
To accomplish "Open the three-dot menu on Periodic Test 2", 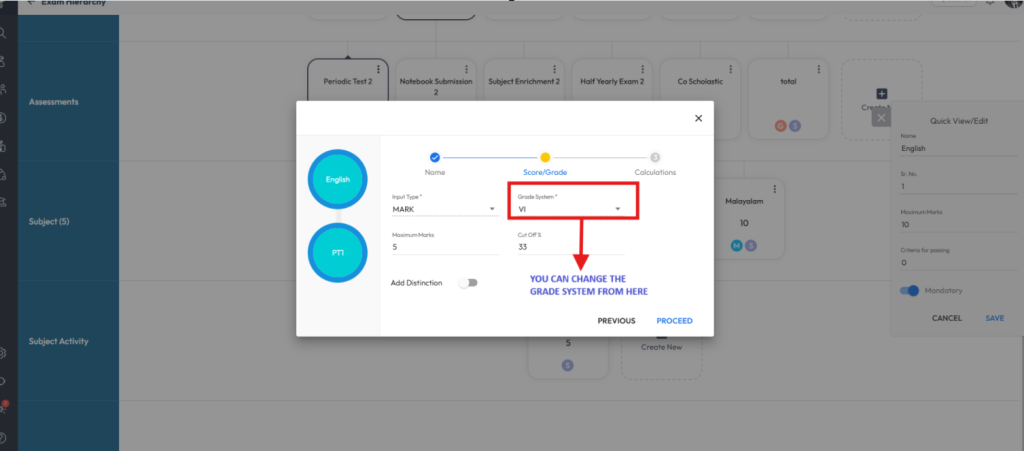I will point(379,69).
